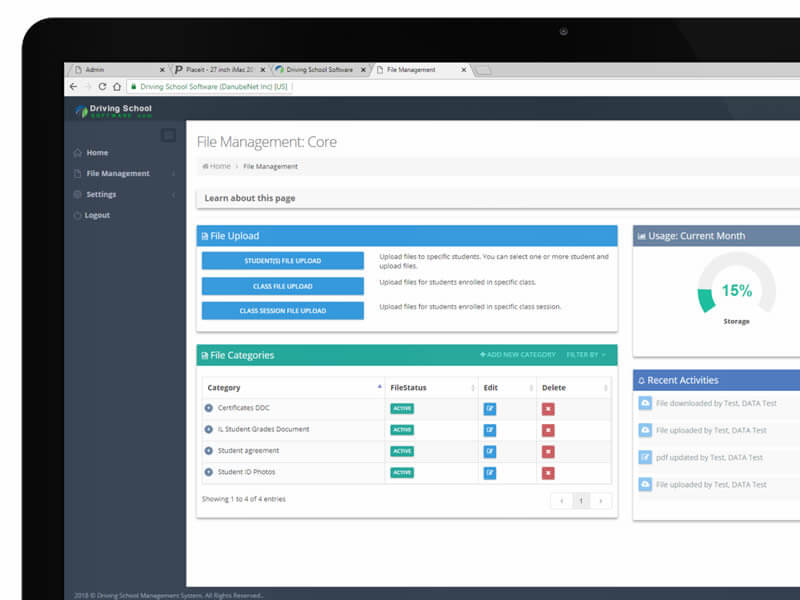Click the edit icon for Certificates DDC

click(x=490, y=408)
